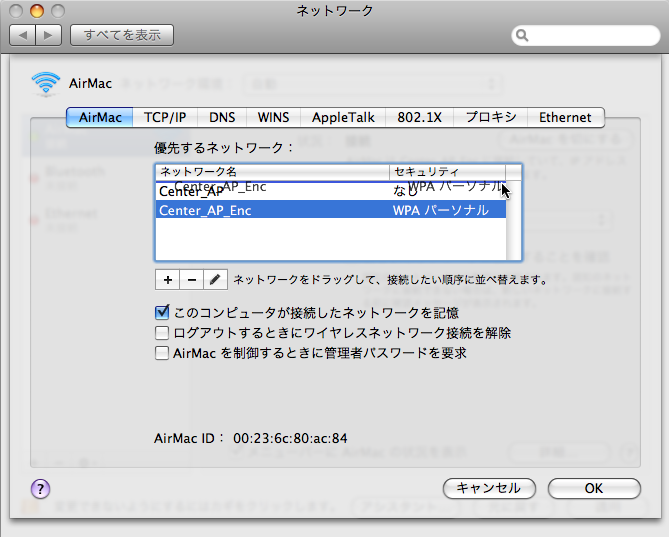Click the すべてを表示 button
The width and height of the screenshot is (669, 537).
click(x=122, y=35)
